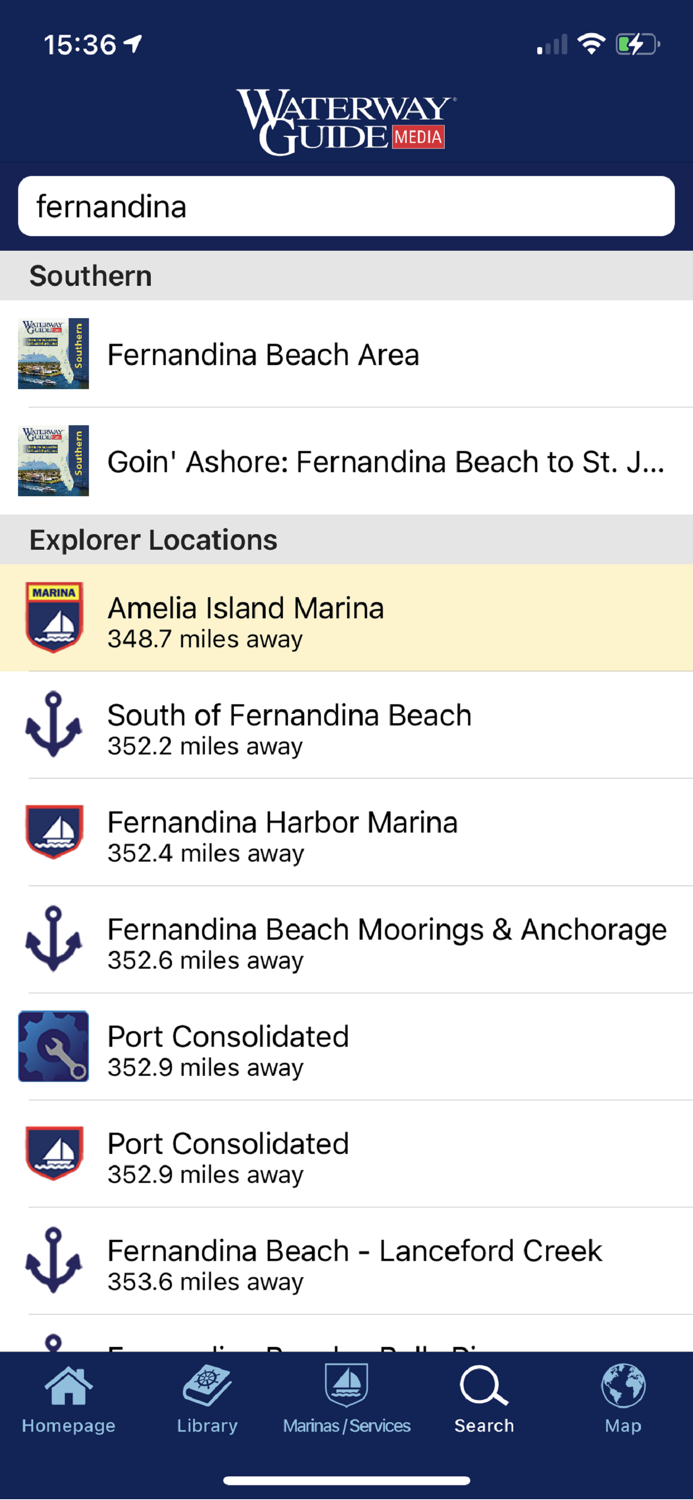The width and height of the screenshot is (693, 1500).
Task: Open the Library tab
Action: (x=207, y=1400)
